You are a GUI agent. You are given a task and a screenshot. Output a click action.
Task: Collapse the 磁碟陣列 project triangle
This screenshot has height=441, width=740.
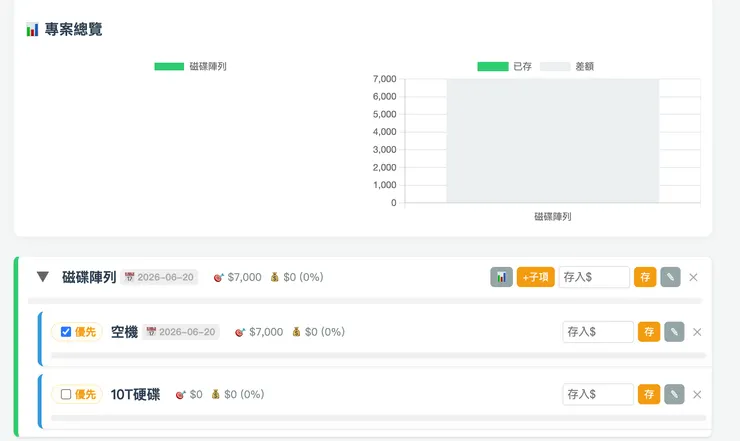tap(43, 277)
